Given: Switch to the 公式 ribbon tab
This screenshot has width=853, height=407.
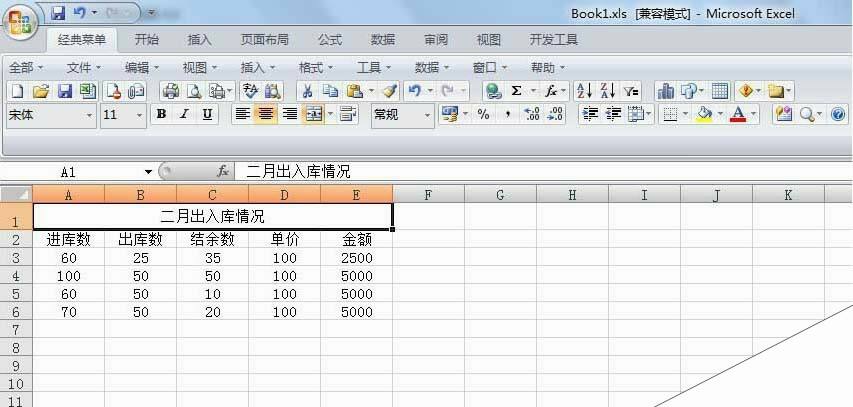Looking at the screenshot, I should pyautogui.click(x=330, y=40).
